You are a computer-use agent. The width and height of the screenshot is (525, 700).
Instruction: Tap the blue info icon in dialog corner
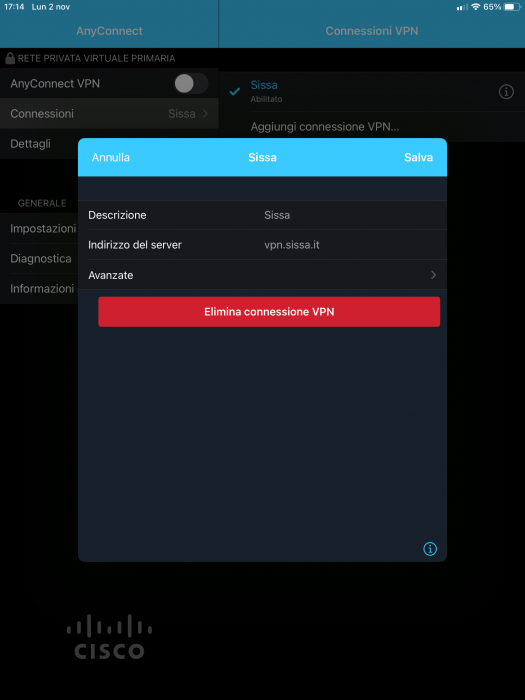429,549
